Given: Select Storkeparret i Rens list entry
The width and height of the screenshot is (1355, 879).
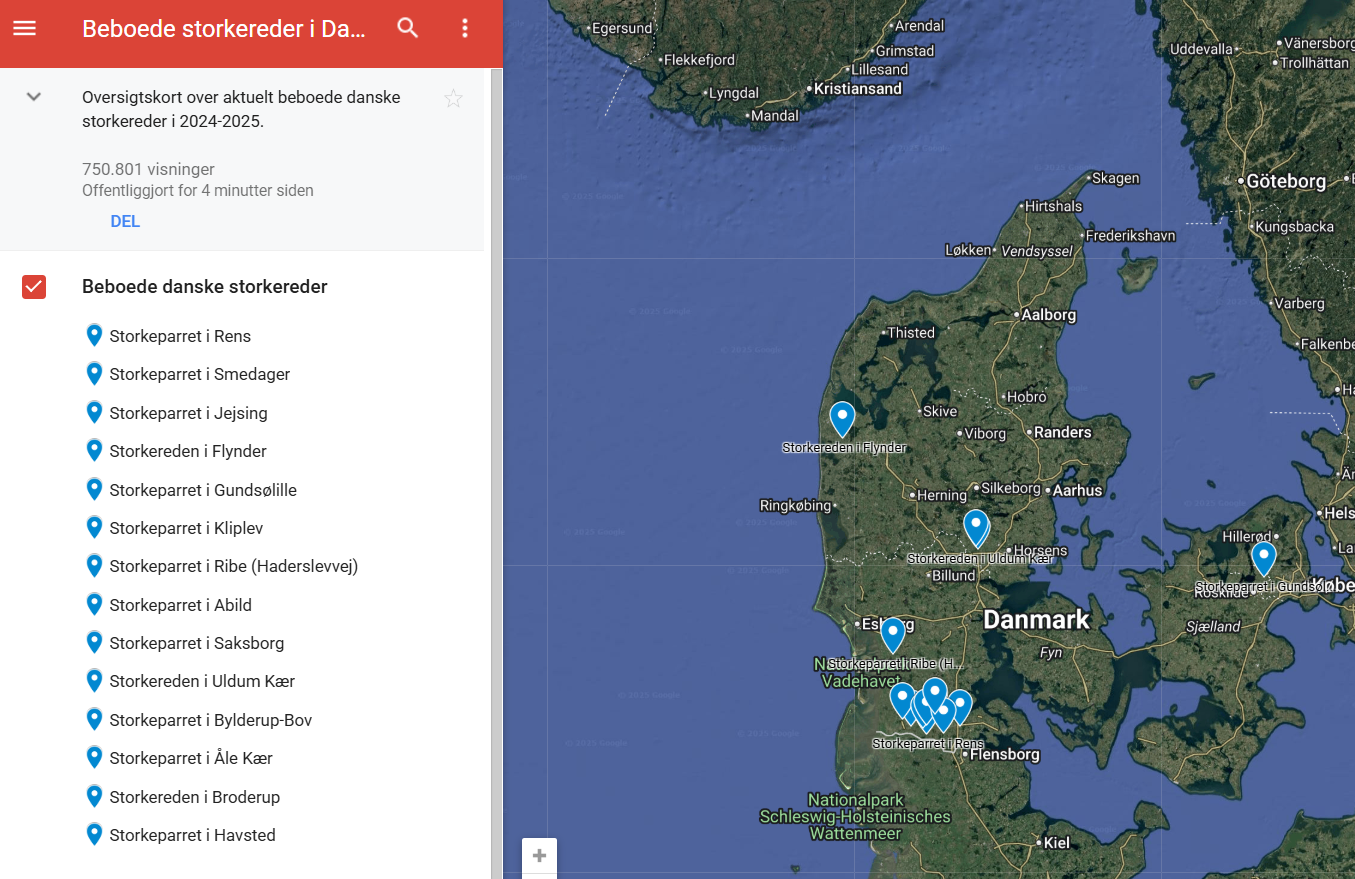Looking at the screenshot, I should [x=180, y=336].
